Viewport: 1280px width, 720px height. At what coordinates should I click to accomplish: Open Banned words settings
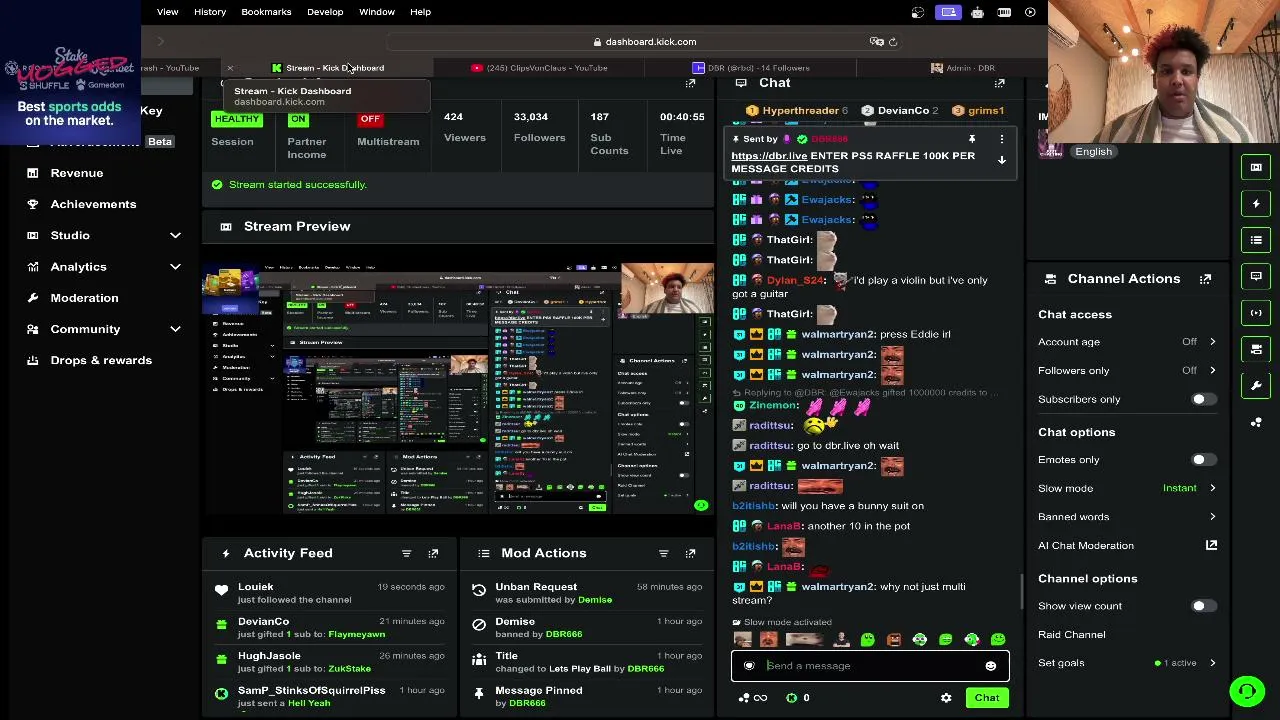point(1127,517)
